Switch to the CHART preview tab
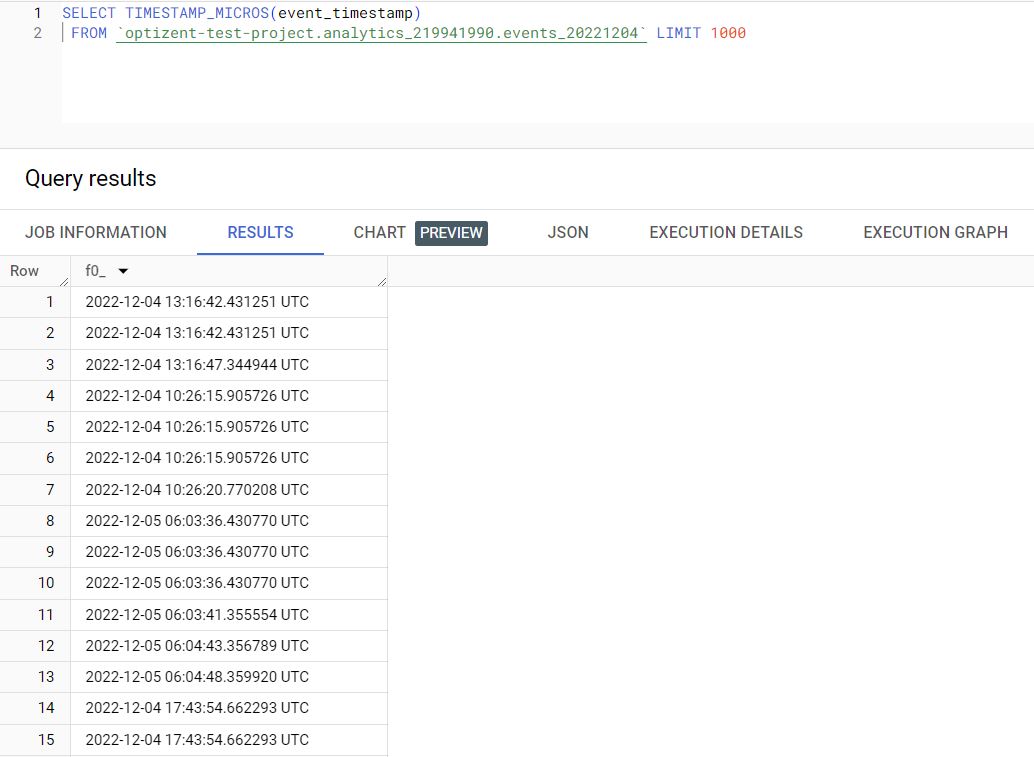The width and height of the screenshot is (1034, 757). (378, 232)
